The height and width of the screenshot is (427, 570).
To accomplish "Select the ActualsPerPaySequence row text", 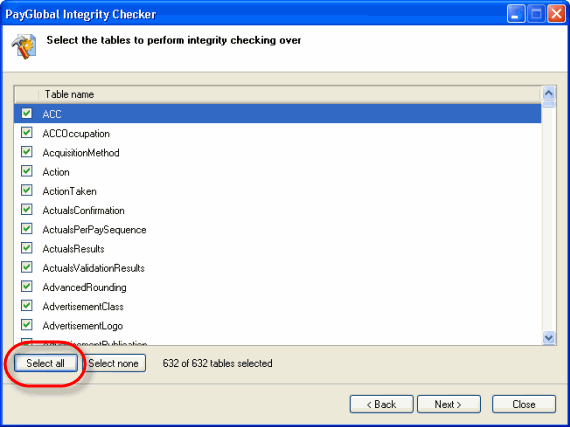I will pyautogui.click(x=94, y=230).
